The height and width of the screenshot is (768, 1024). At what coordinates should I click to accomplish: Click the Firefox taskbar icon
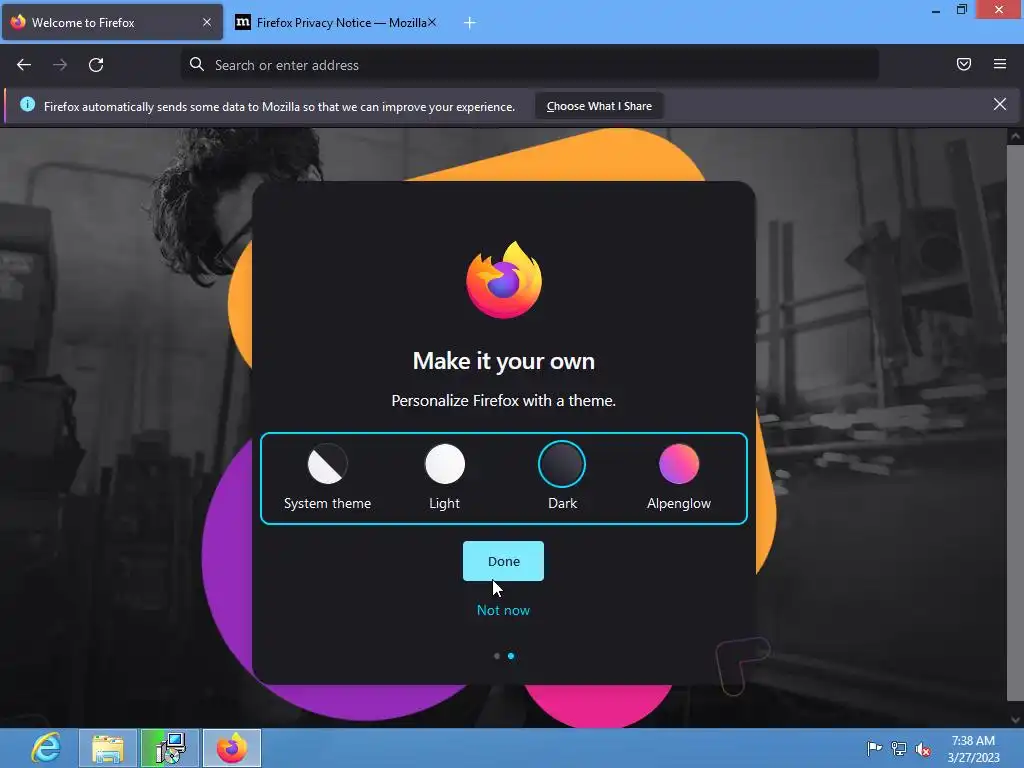coord(232,748)
